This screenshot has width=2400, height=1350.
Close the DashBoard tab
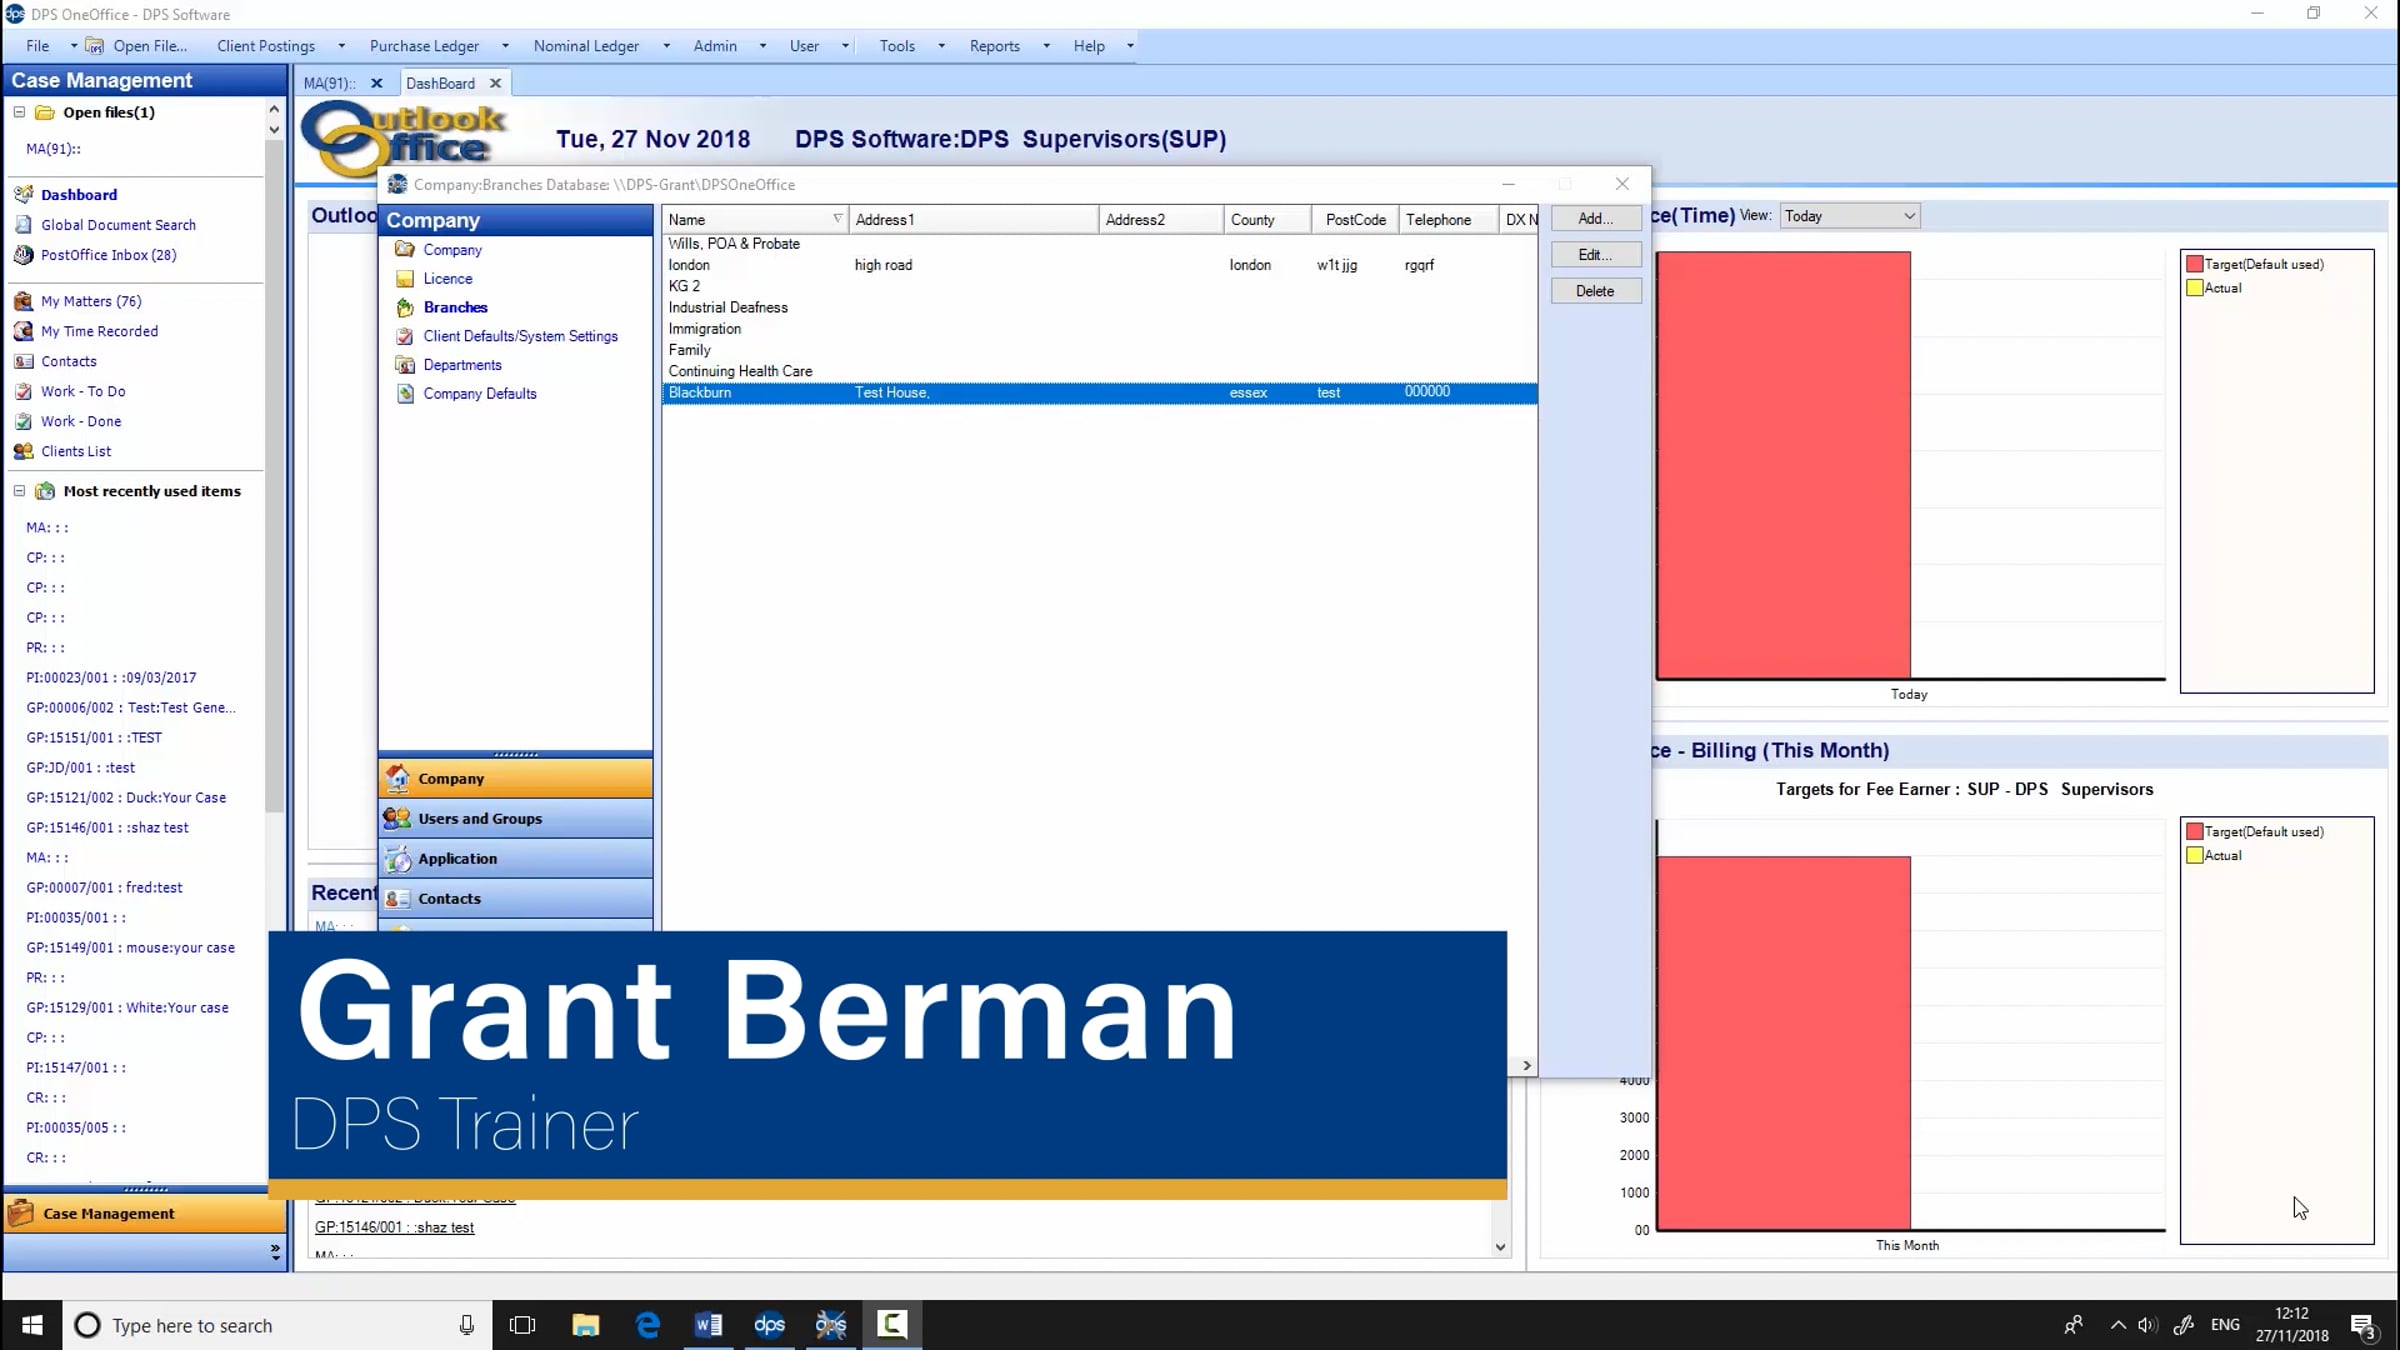pyautogui.click(x=495, y=83)
